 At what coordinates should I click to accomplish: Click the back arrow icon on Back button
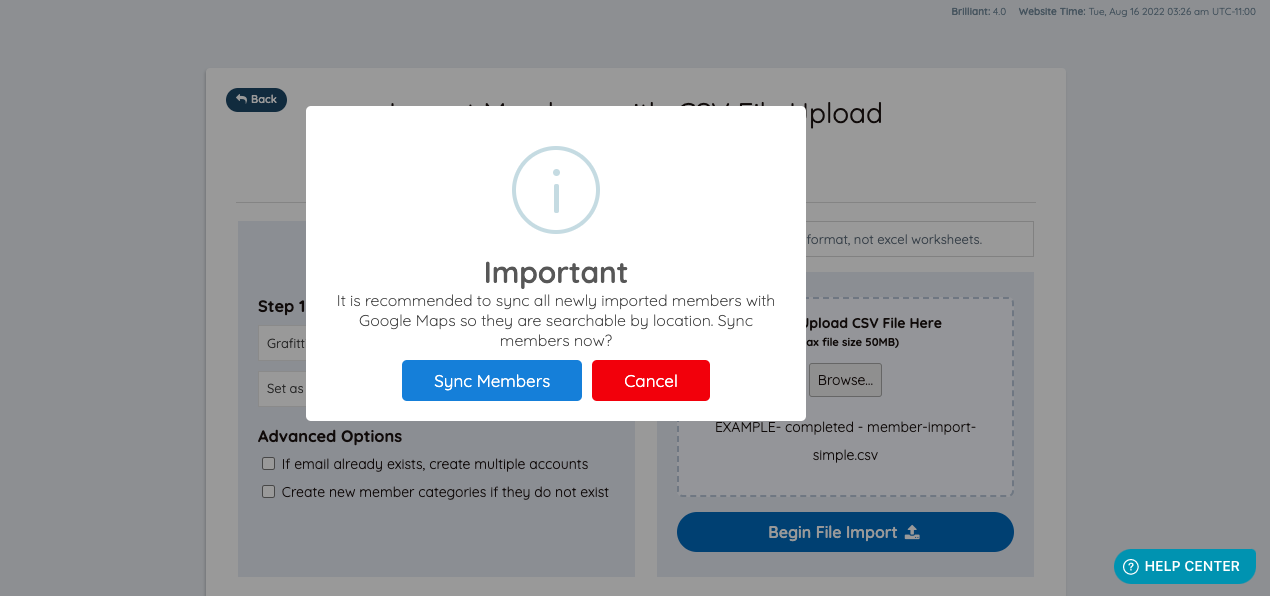(x=241, y=99)
